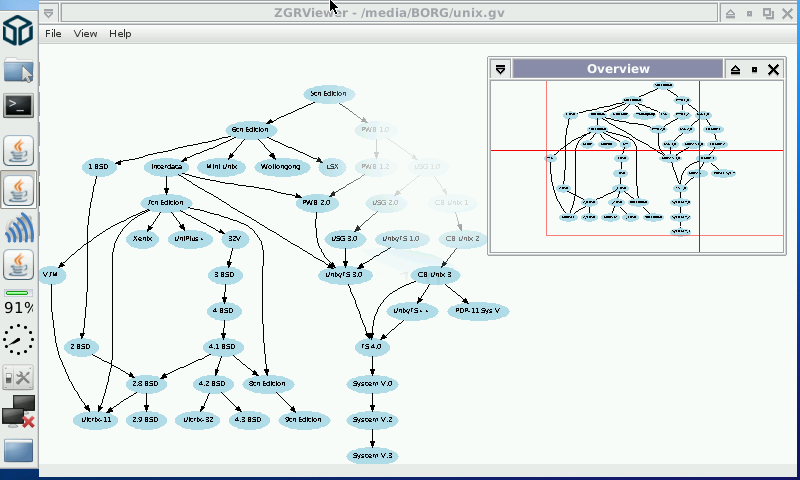Launch the terminal icon in the dock
The width and height of the screenshot is (800, 480).
18,106
